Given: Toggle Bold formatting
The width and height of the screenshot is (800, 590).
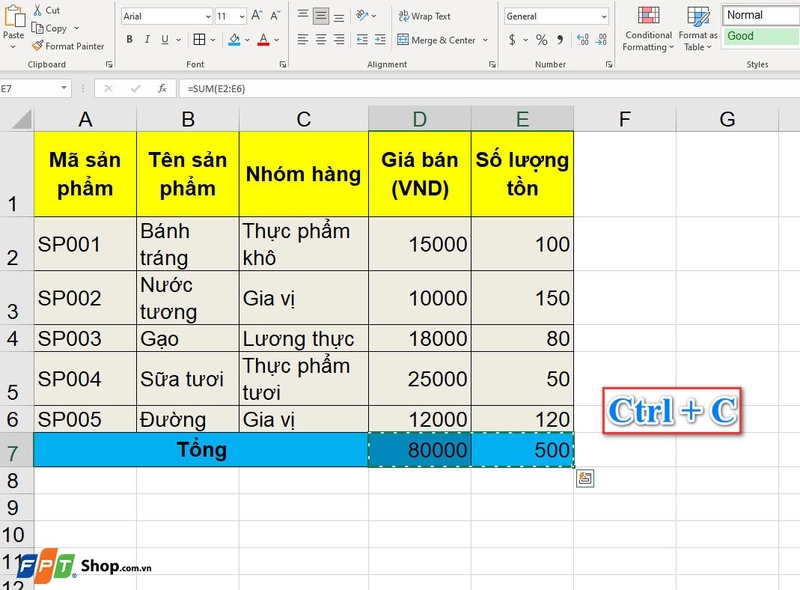Looking at the screenshot, I should pyautogui.click(x=130, y=39).
